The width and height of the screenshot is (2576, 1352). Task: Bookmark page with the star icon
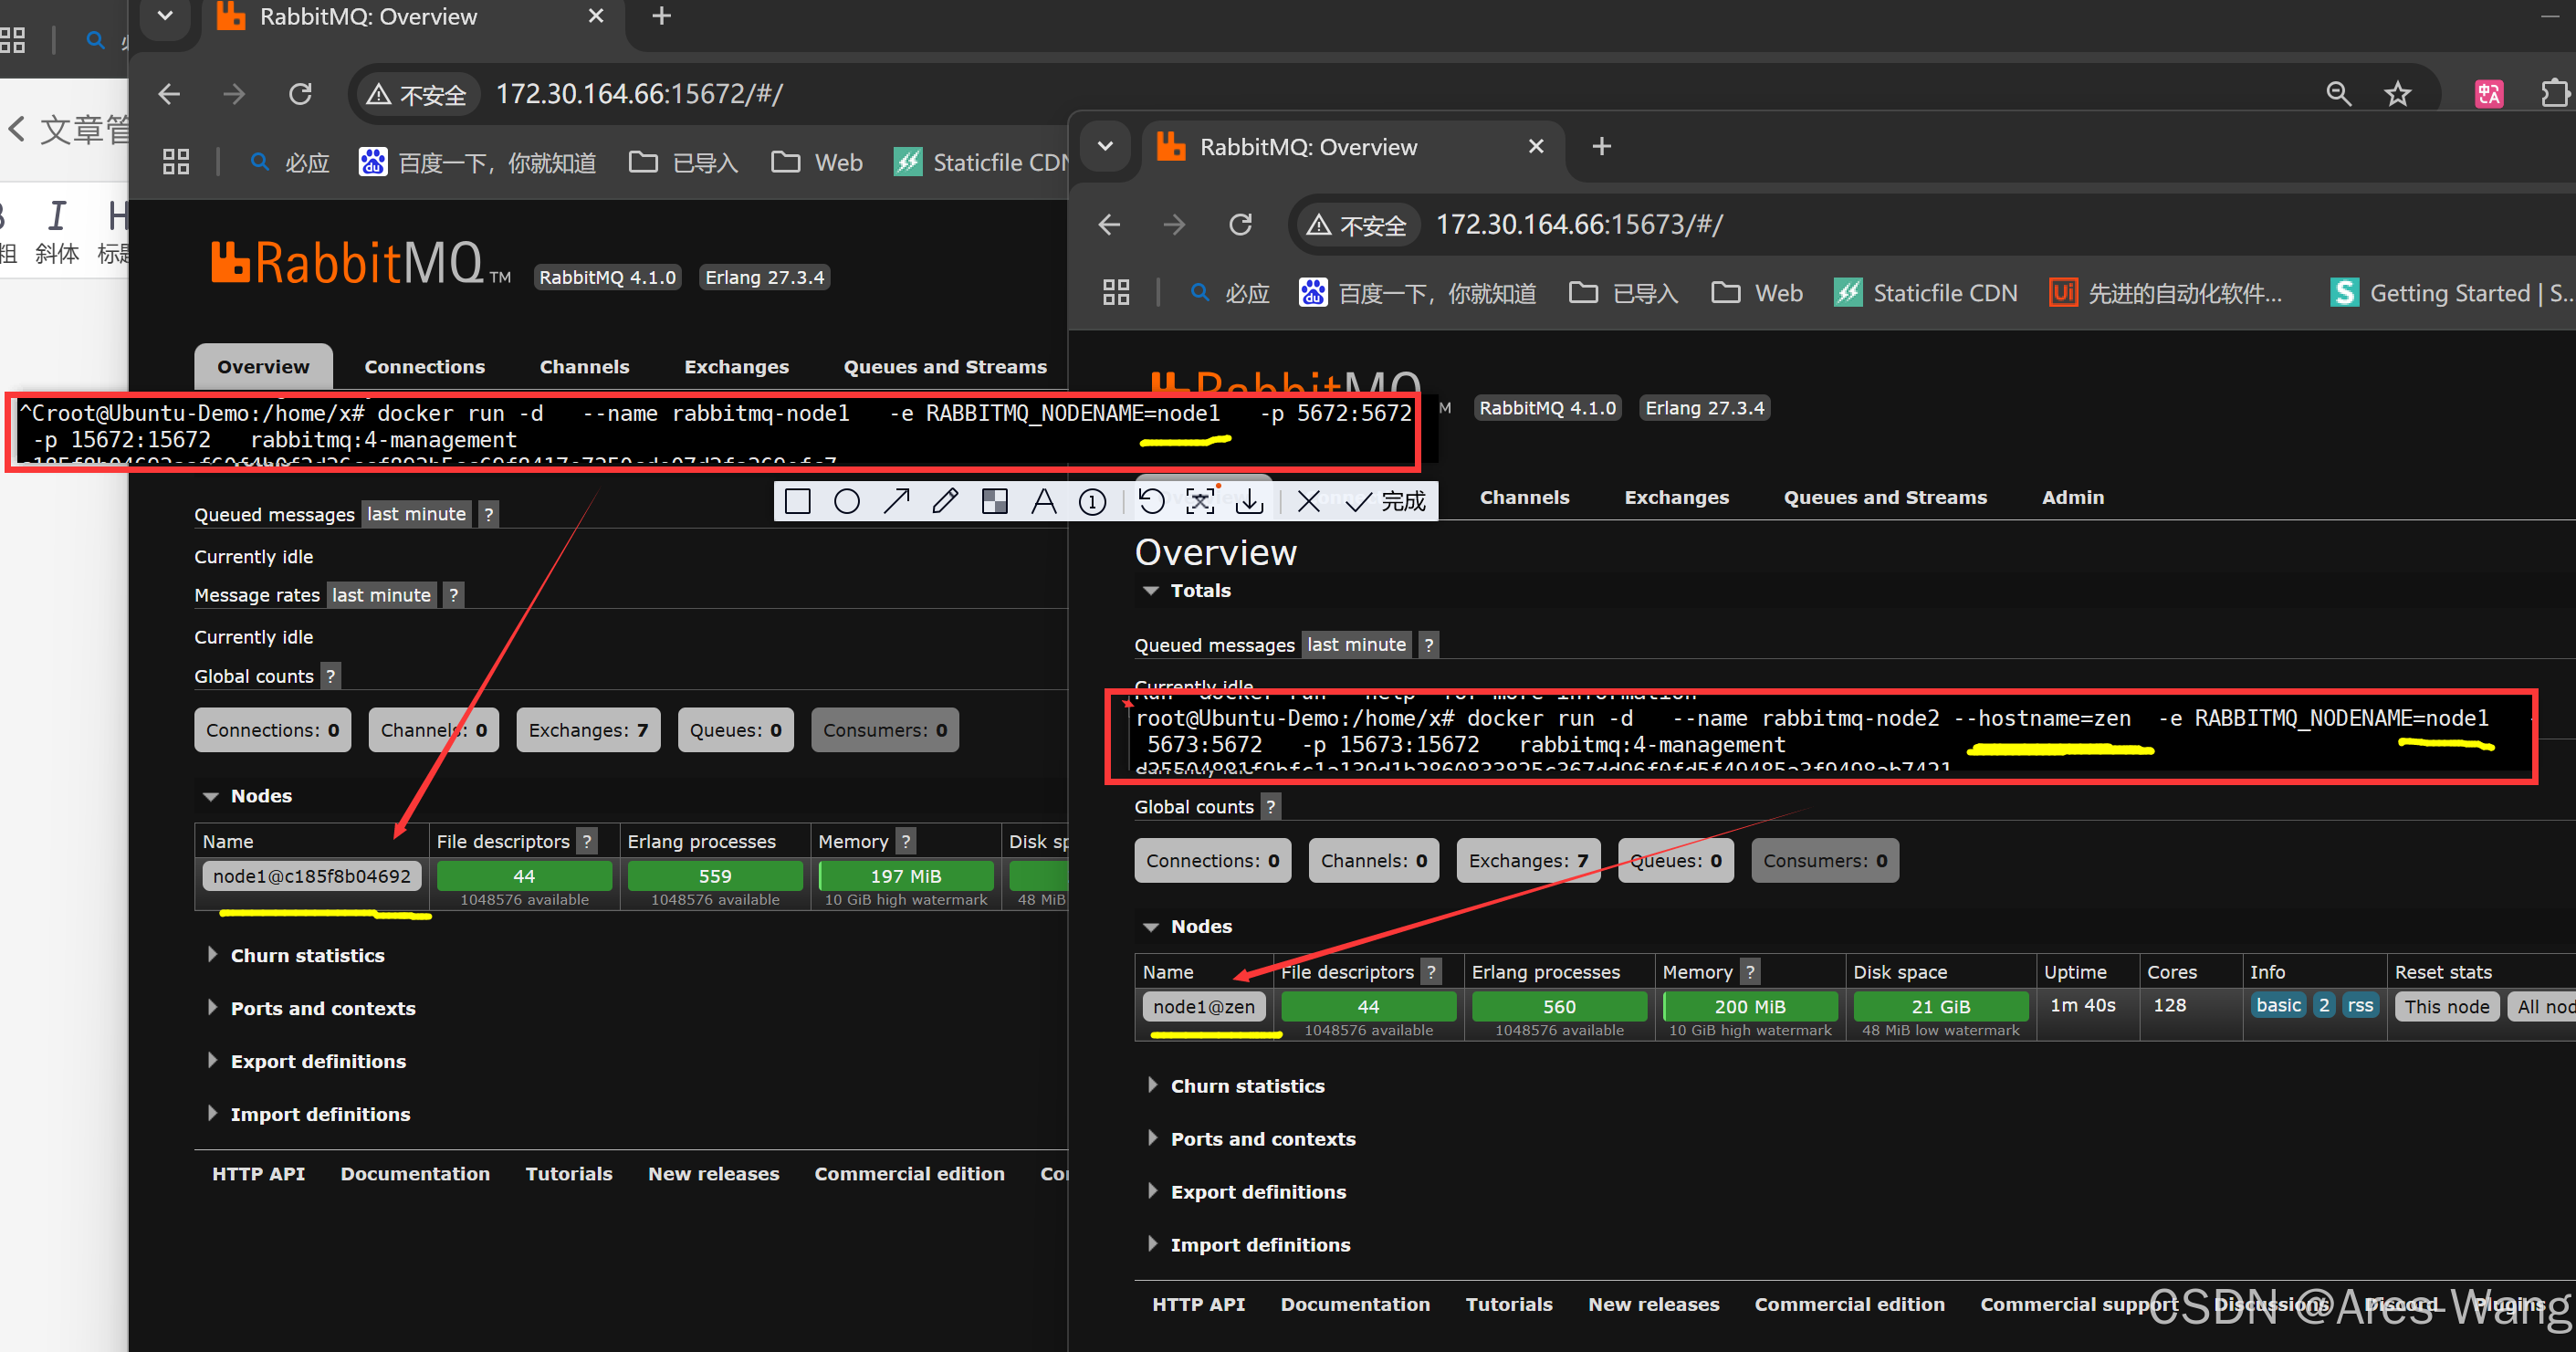[2397, 94]
